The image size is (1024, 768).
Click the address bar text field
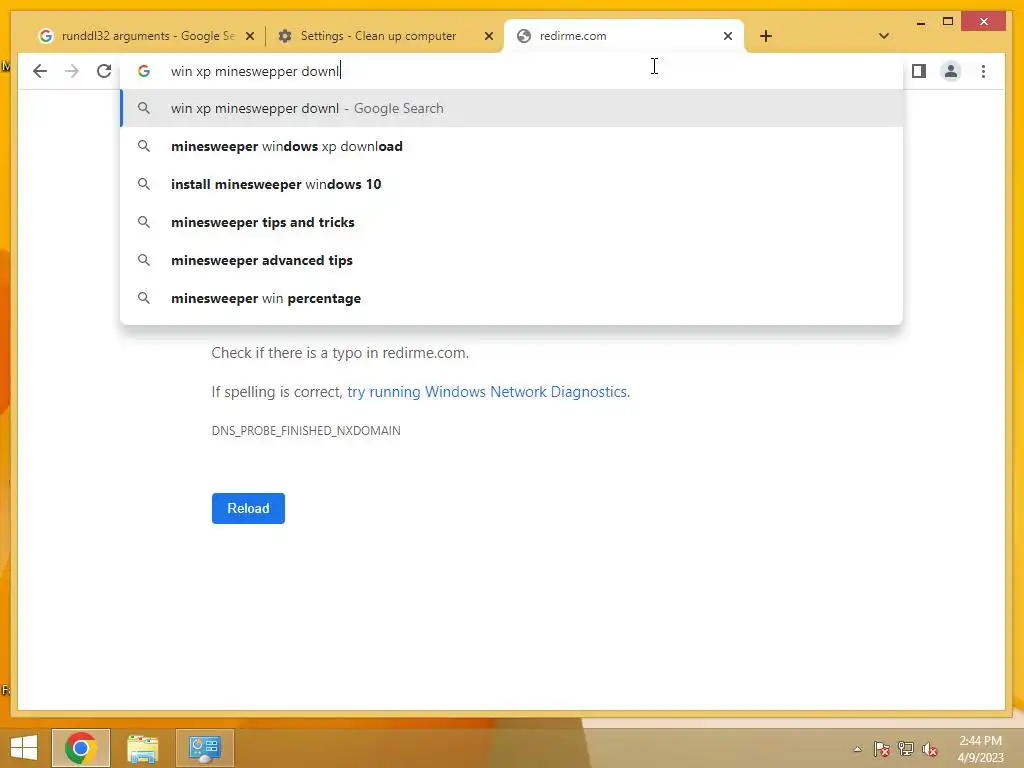click(509, 71)
